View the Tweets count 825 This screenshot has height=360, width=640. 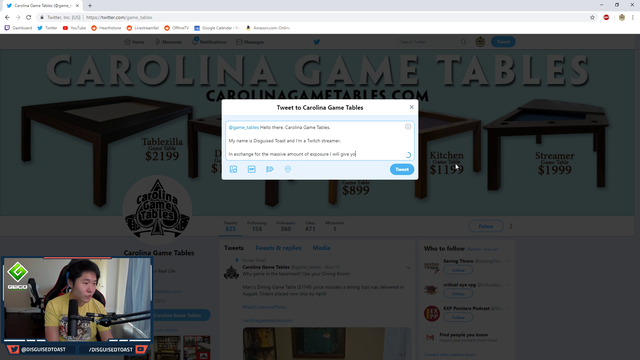pos(231,226)
